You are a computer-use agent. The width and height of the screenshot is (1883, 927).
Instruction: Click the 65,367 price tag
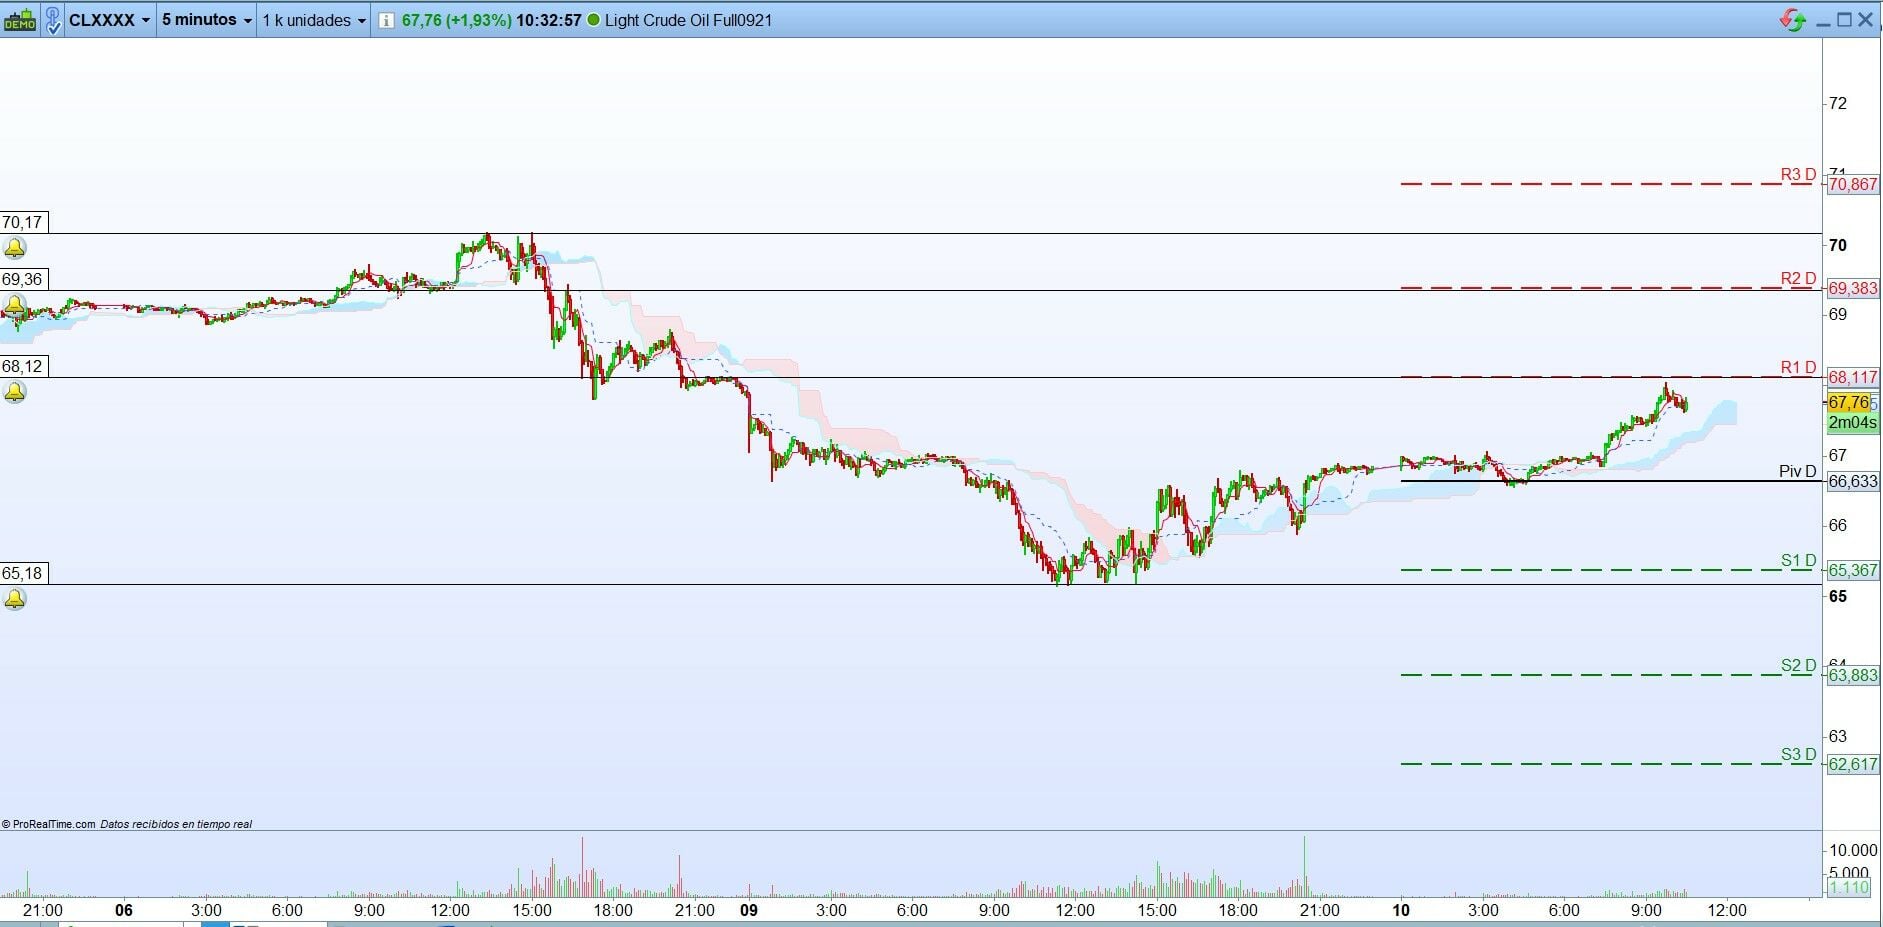(x=1853, y=570)
